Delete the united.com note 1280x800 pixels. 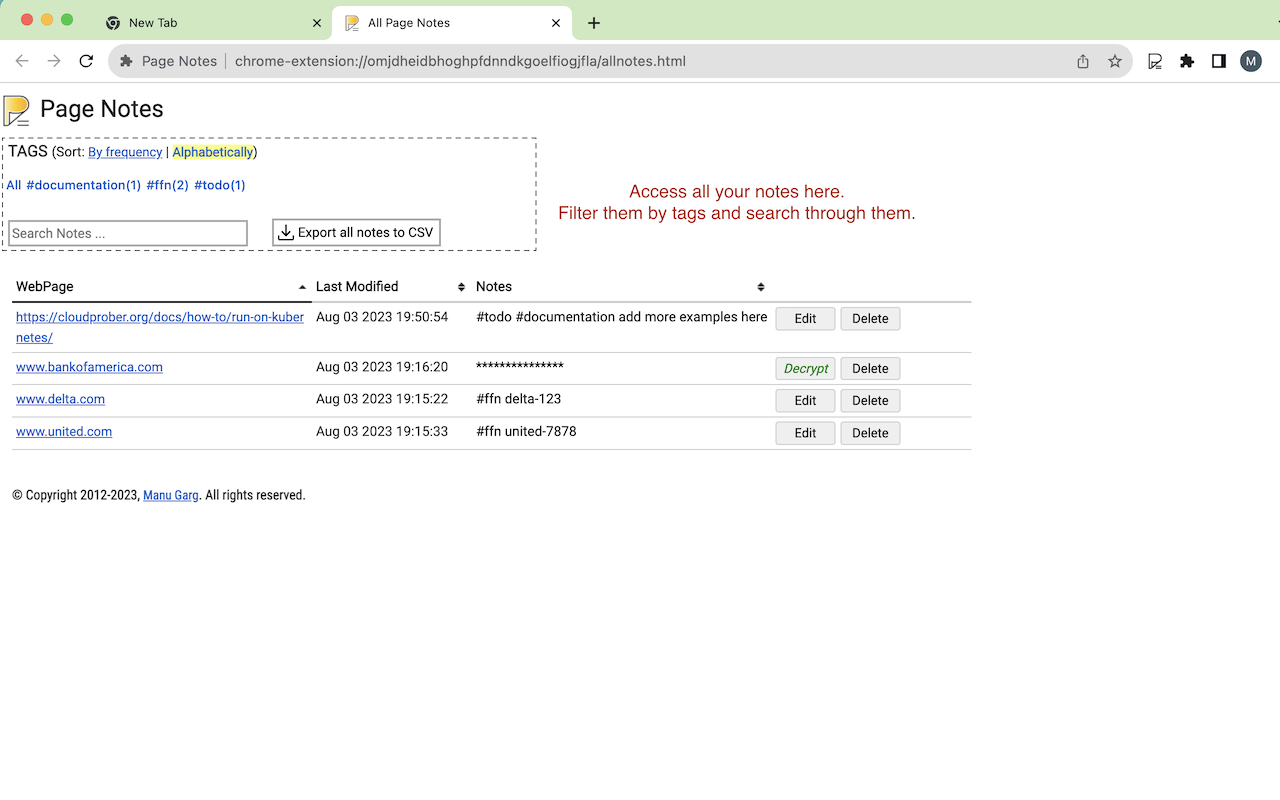(x=870, y=433)
